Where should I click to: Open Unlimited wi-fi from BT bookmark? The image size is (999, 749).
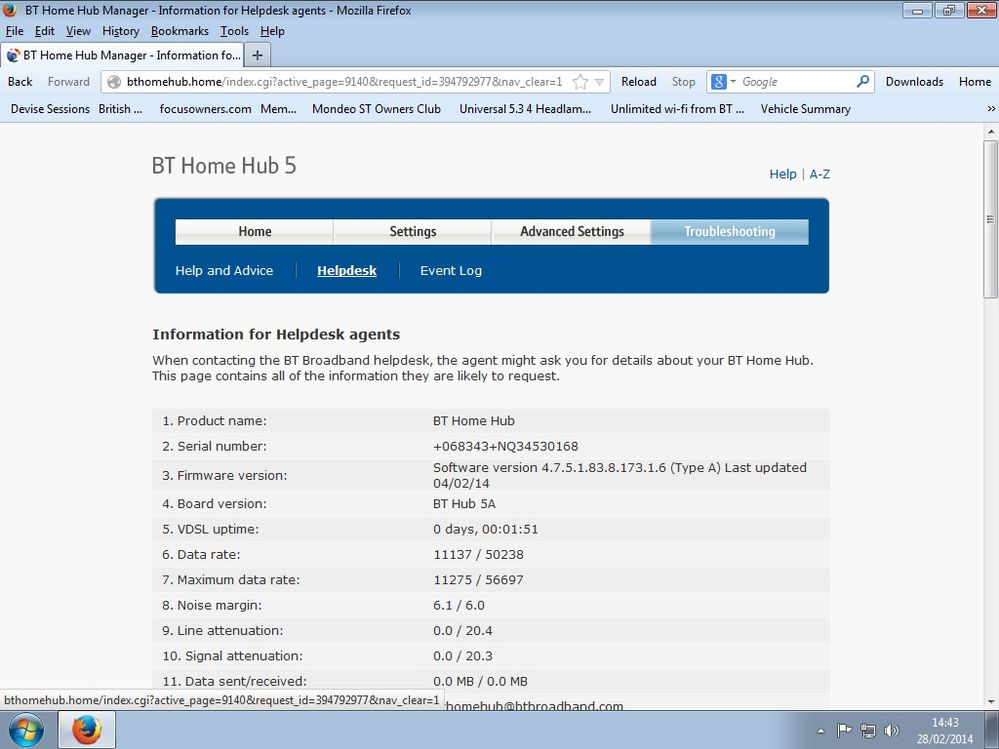[677, 109]
